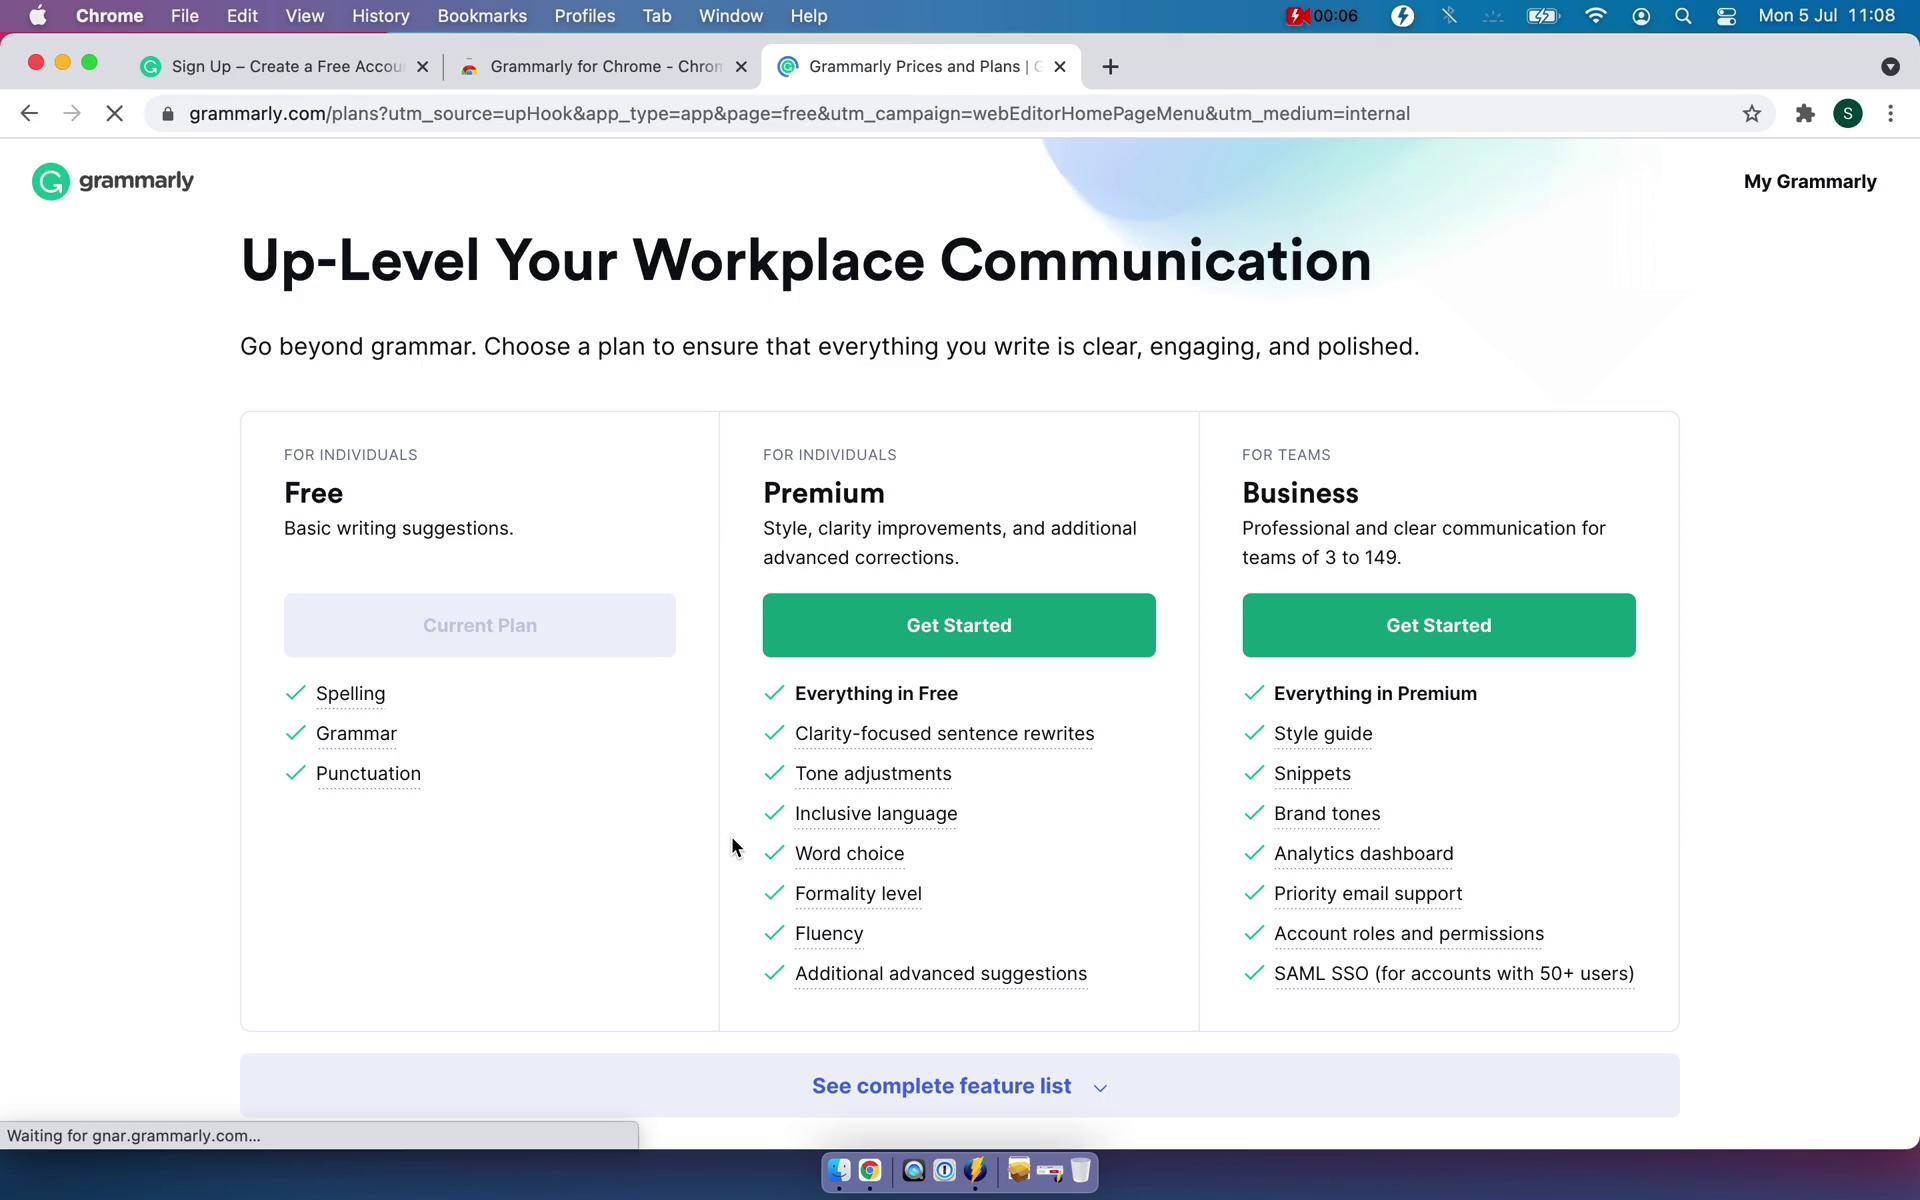Close the Grammarly Prices and Plans tab
This screenshot has width=1920, height=1200.
[x=1060, y=67]
